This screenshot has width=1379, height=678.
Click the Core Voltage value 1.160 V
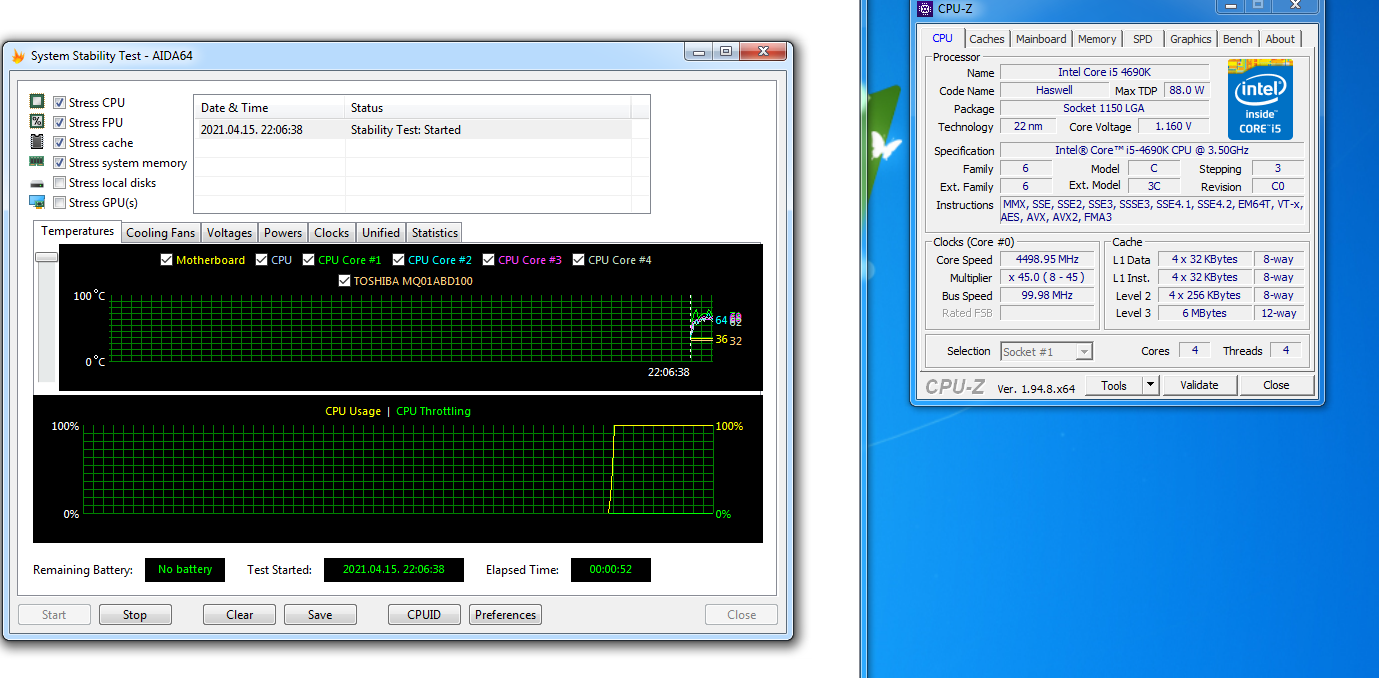tap(1172, 127)
